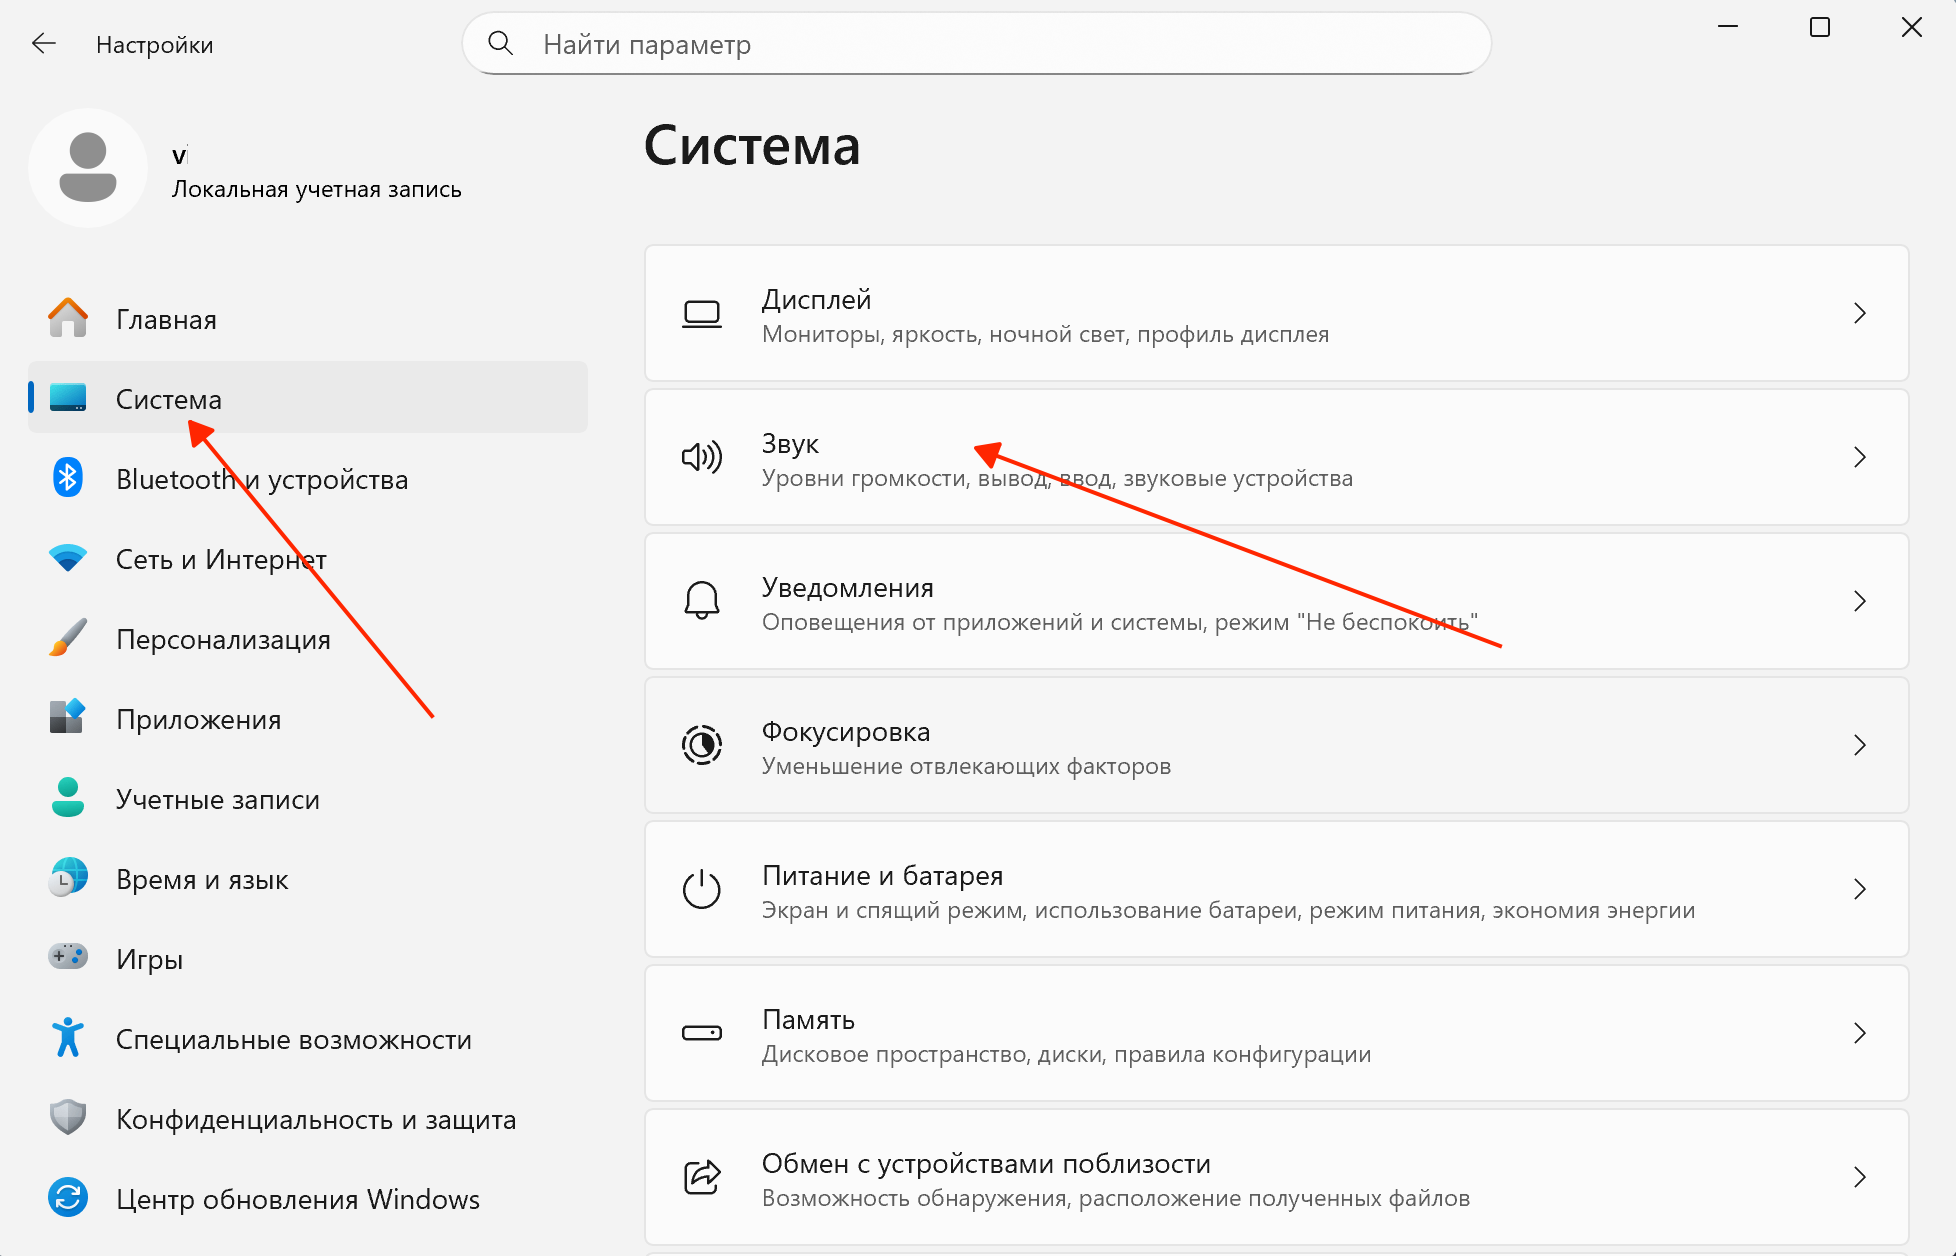This screenshot has height=1256, width=1956.
Task: Click the Настройки window title
Action: 155,45
